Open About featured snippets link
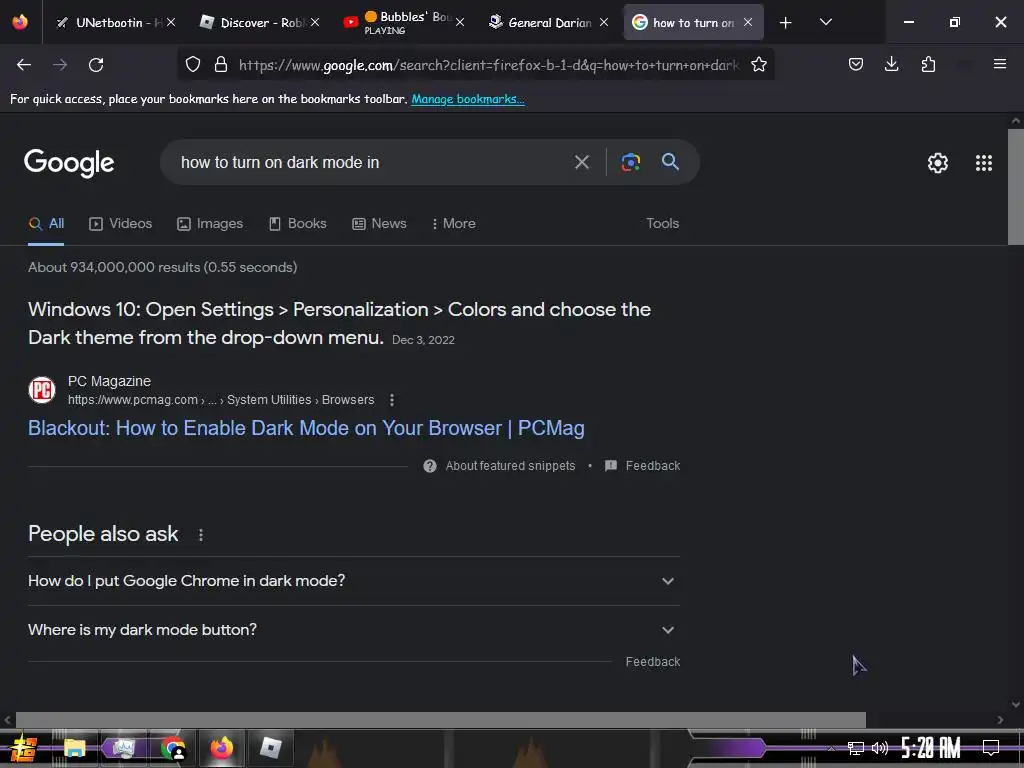1024x768 pixels. click(x=499, y=466)
